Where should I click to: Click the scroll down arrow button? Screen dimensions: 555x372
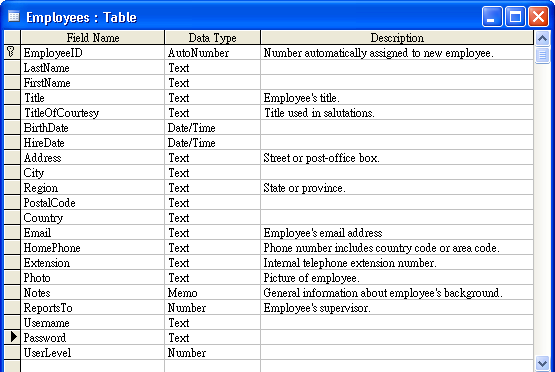click(x=542, y=363)
